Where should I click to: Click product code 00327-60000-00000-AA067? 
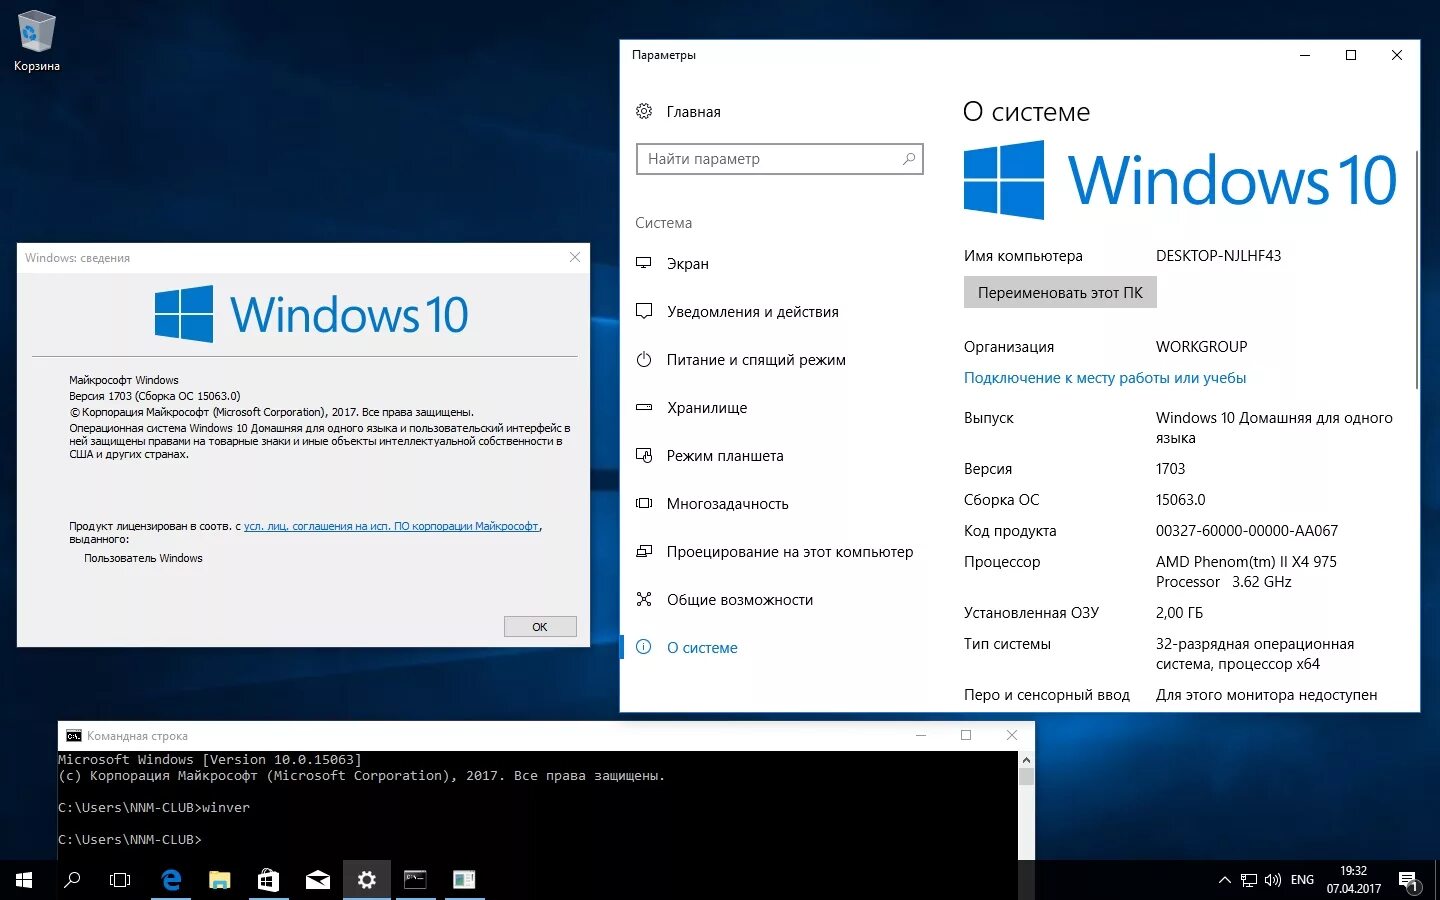click(1247, 531)
